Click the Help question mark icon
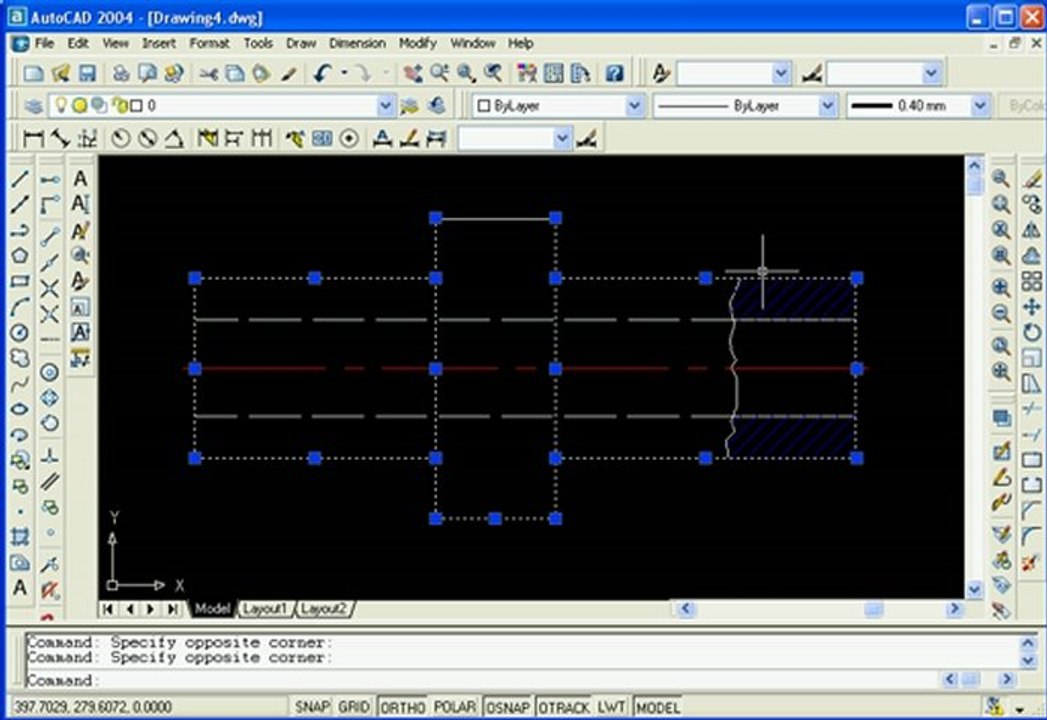The height and width of the screenshot is (720, 1047). point(614,73)
